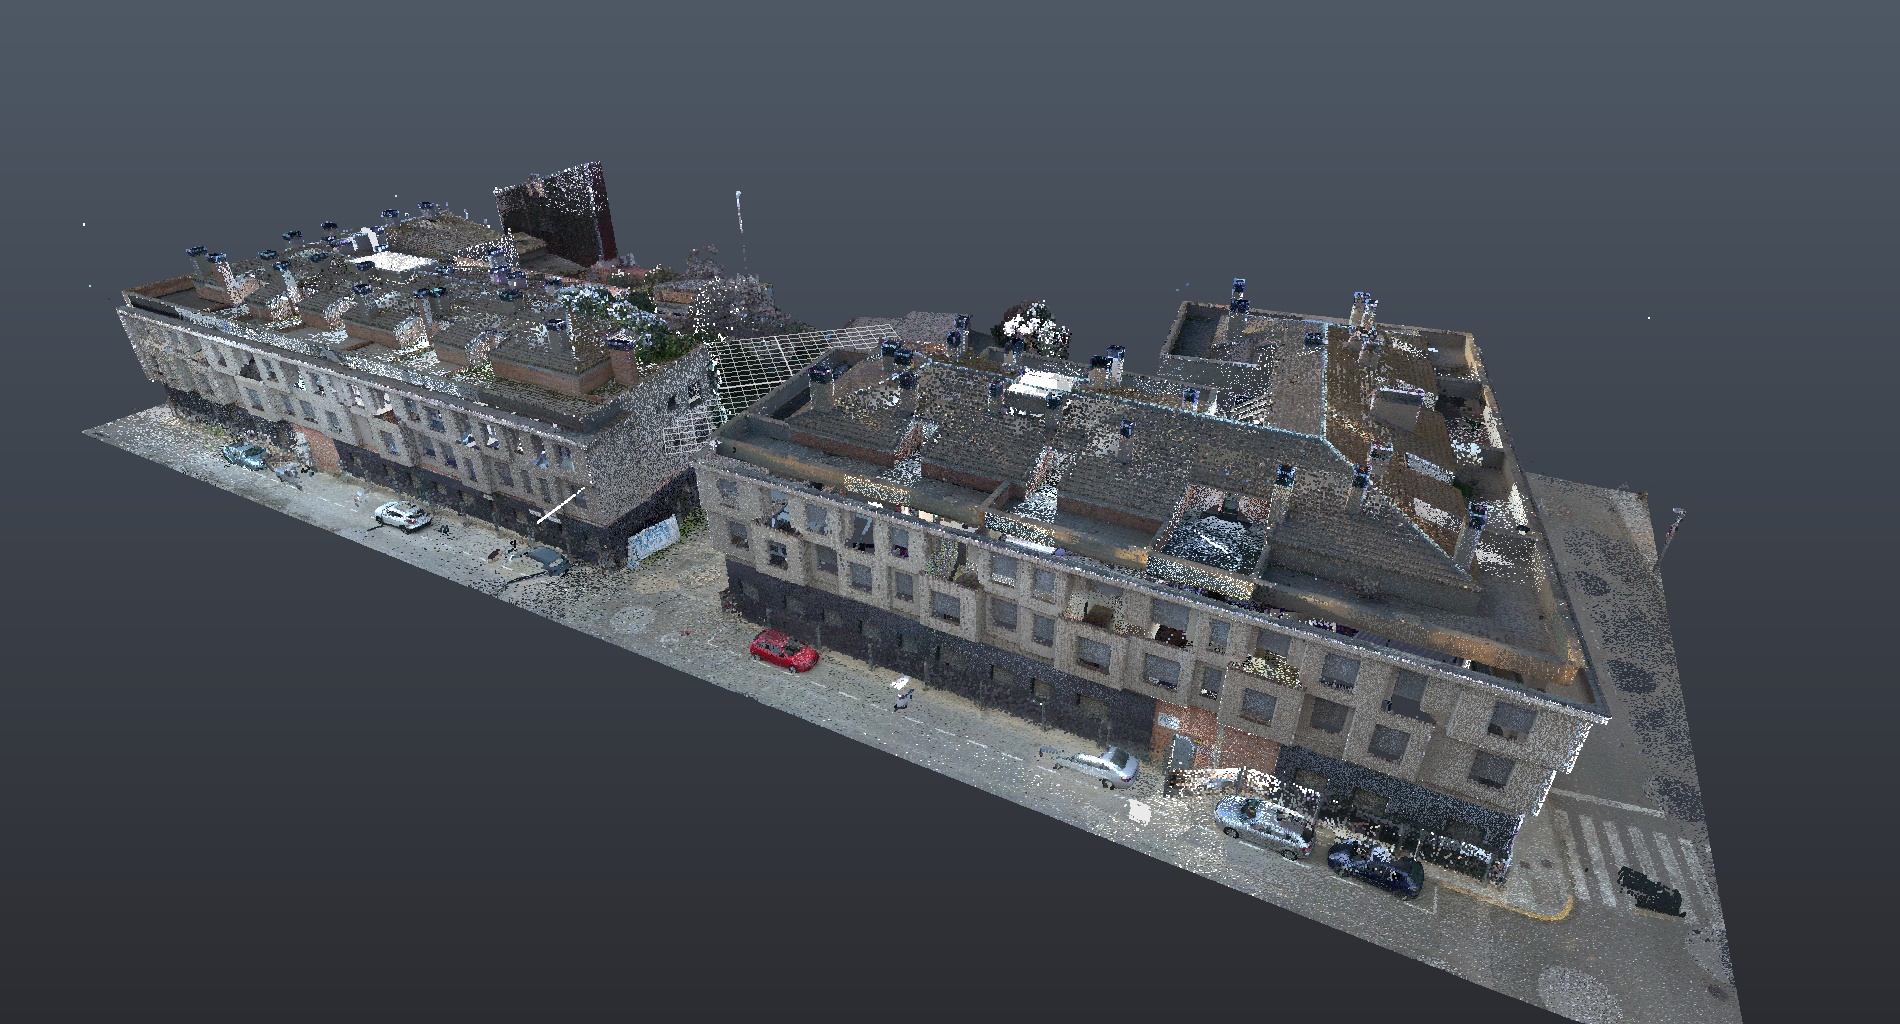Image resolution: width=1900 pixels, height=1024 pixels.
Task: Select the white car beside the left building
Action: tap(403, 515)
